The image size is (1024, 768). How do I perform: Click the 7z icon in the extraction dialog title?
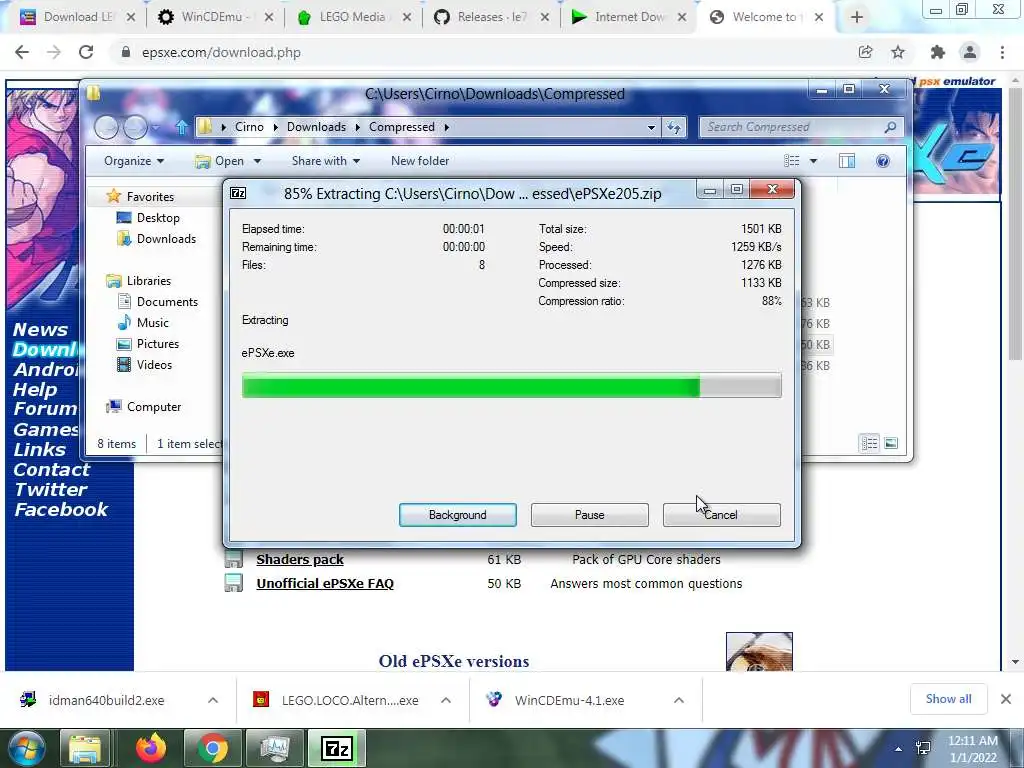[238, 193]
